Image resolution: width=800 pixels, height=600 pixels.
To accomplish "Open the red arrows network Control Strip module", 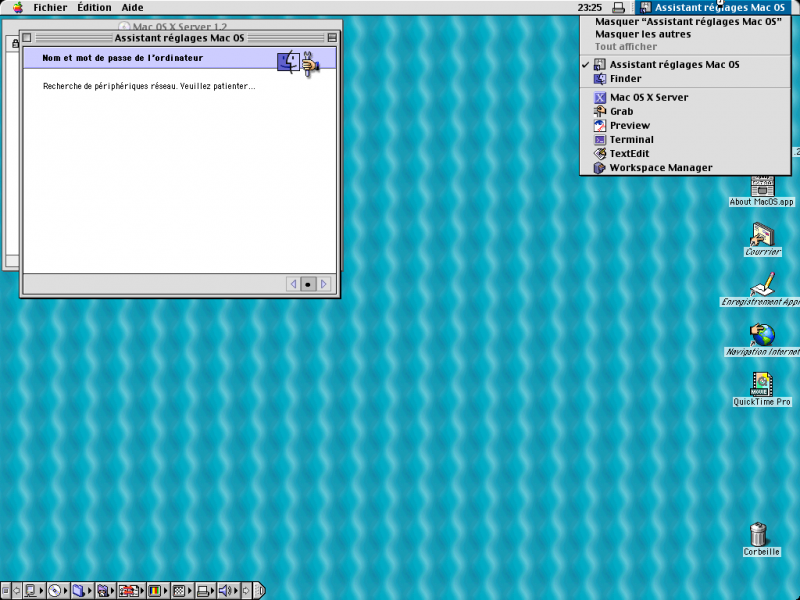I will tap(131, 591).
